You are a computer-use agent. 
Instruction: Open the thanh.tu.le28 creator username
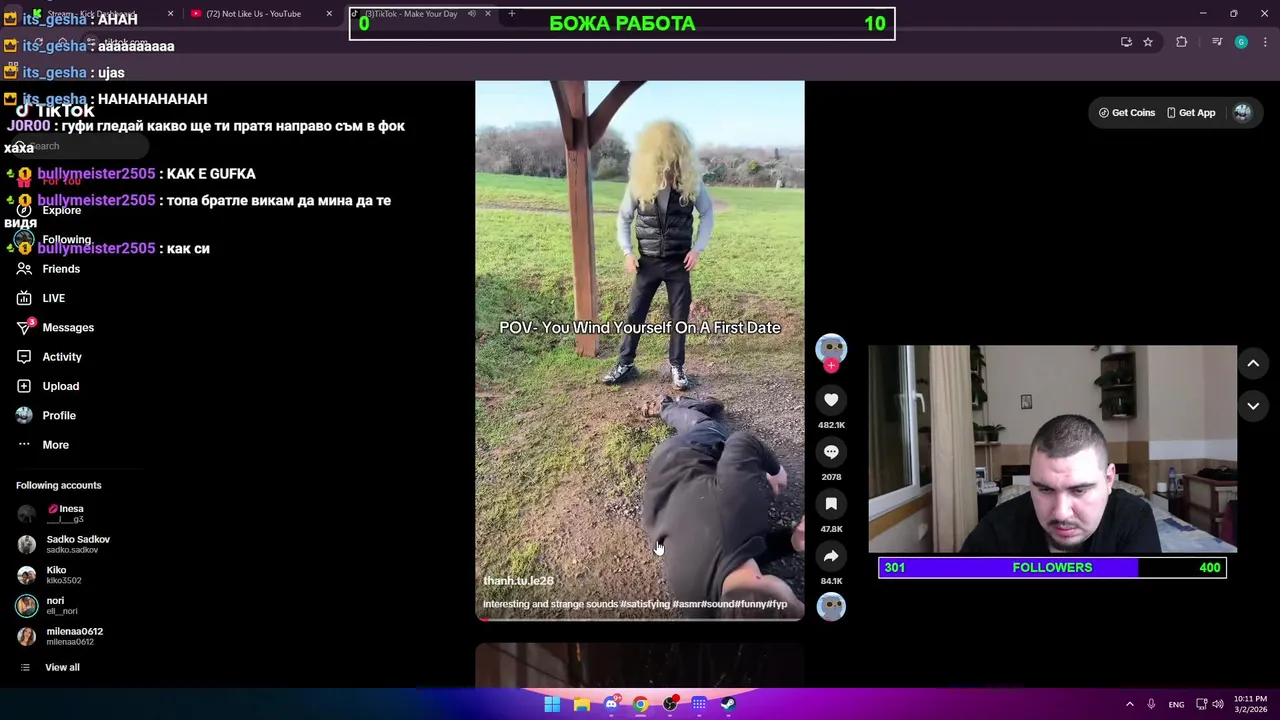[x=518, y=581]
